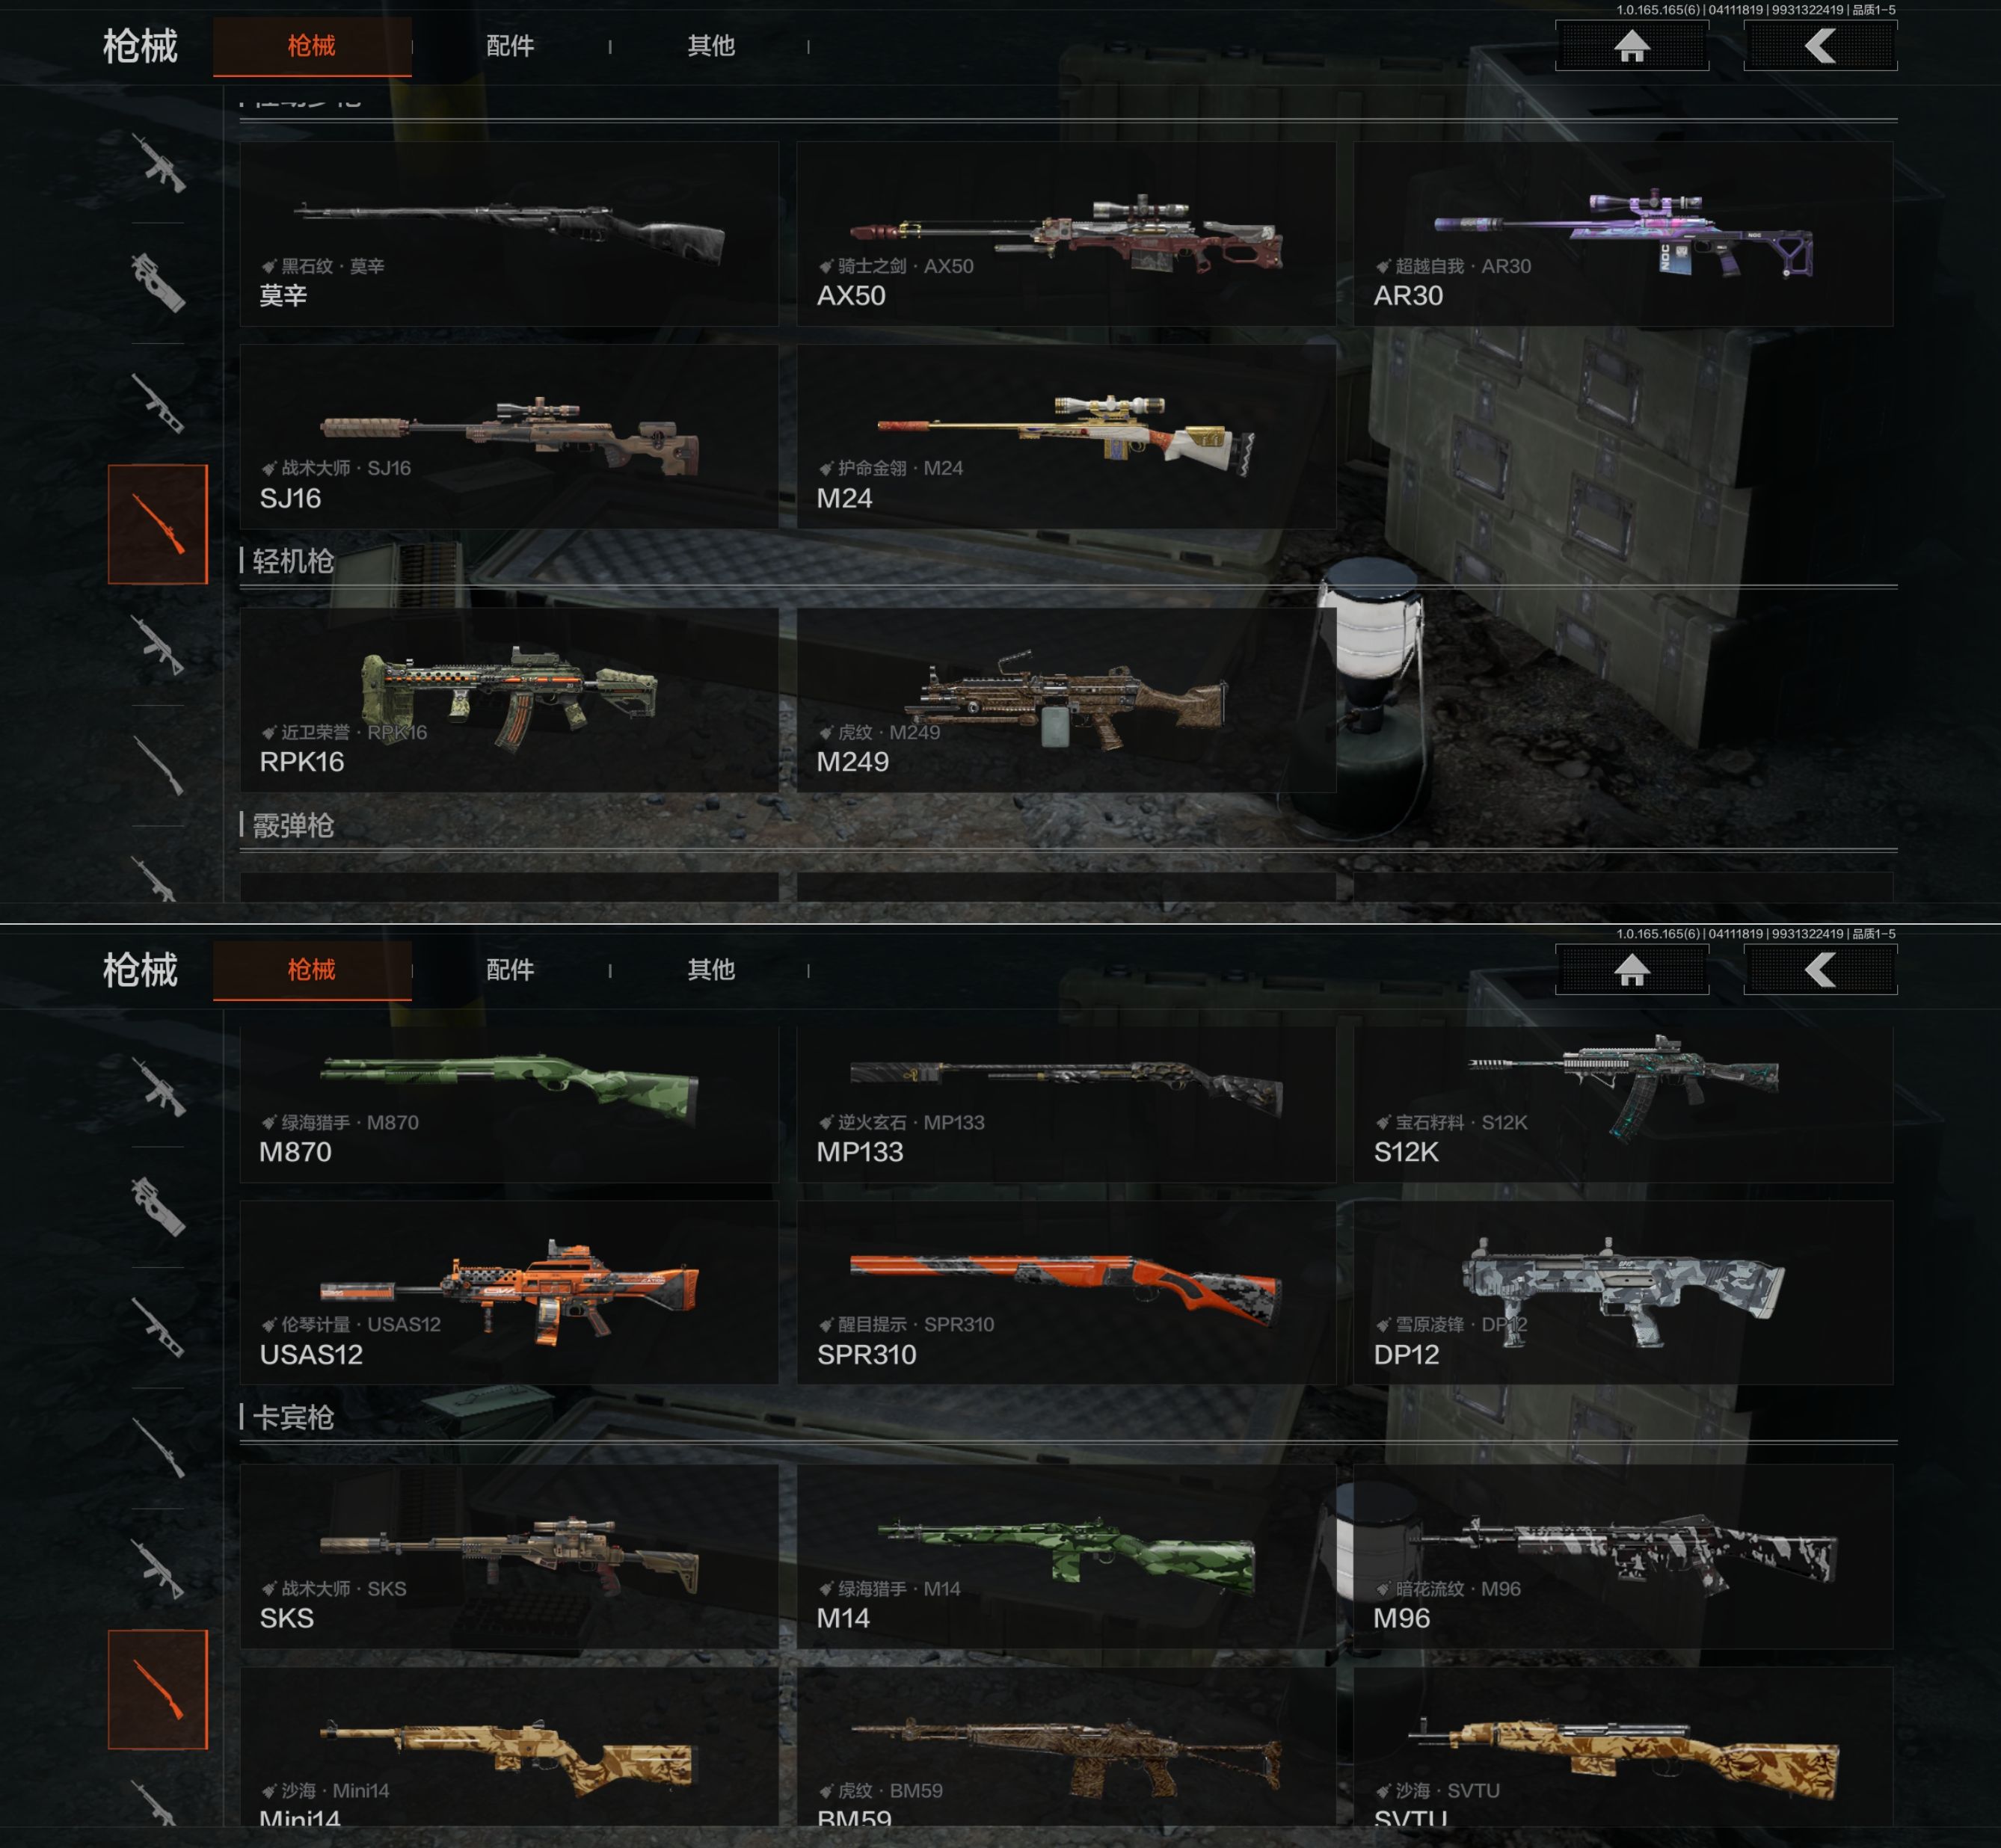This screenshot has height=1848, width=2001.
Task: Select the green camo M870 shotgun
Action: point(509,1104)
